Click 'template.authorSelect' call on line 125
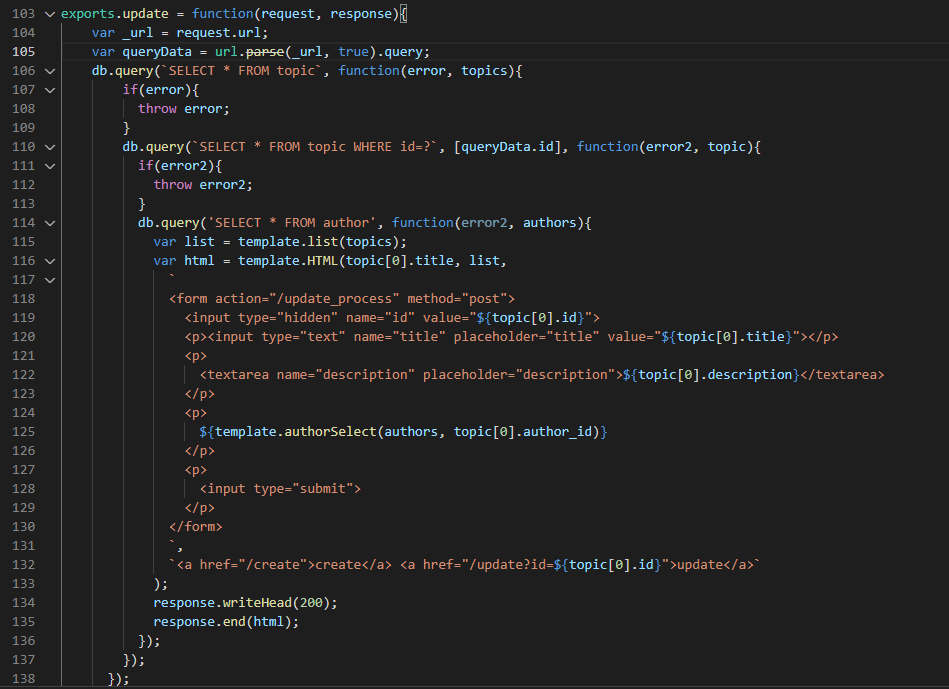Screen dimensions: 949x689 coord(296,432)
